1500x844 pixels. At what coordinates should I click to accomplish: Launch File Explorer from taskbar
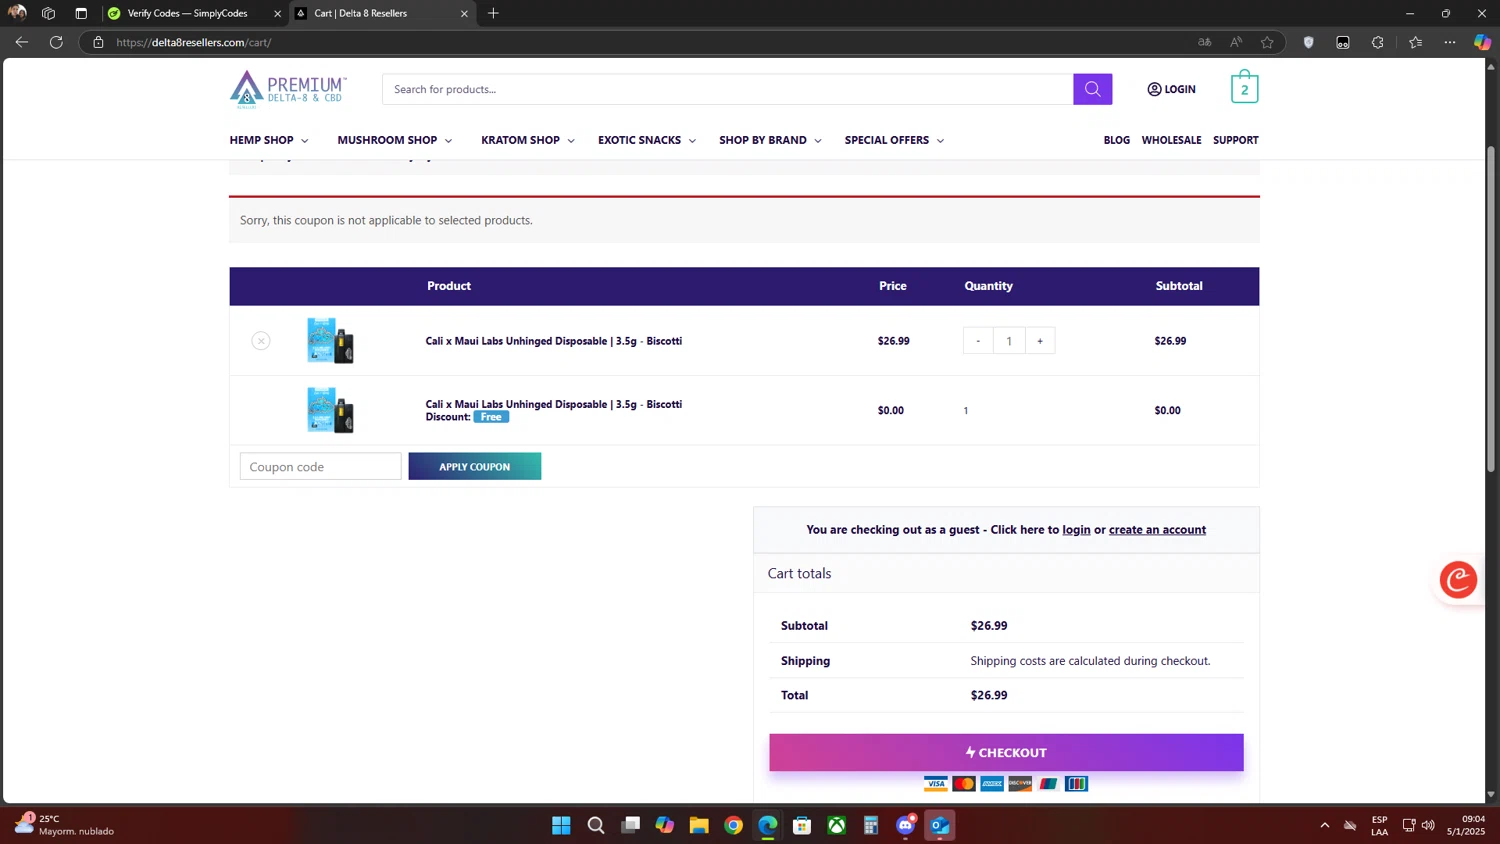(699, 825)
